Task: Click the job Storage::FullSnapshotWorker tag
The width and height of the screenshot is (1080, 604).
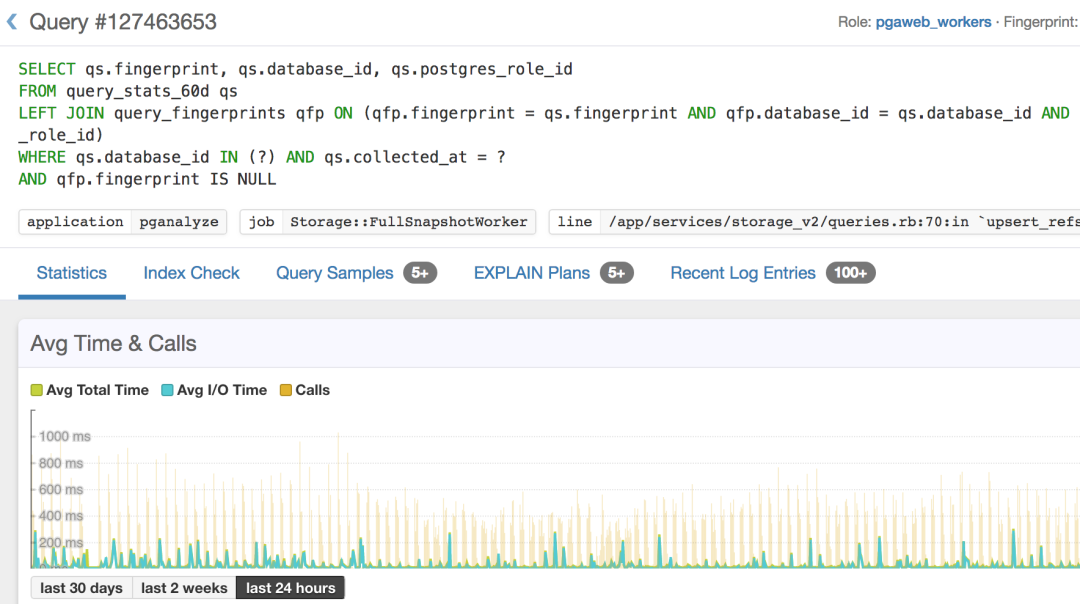Action: click(x=388, y=222)
